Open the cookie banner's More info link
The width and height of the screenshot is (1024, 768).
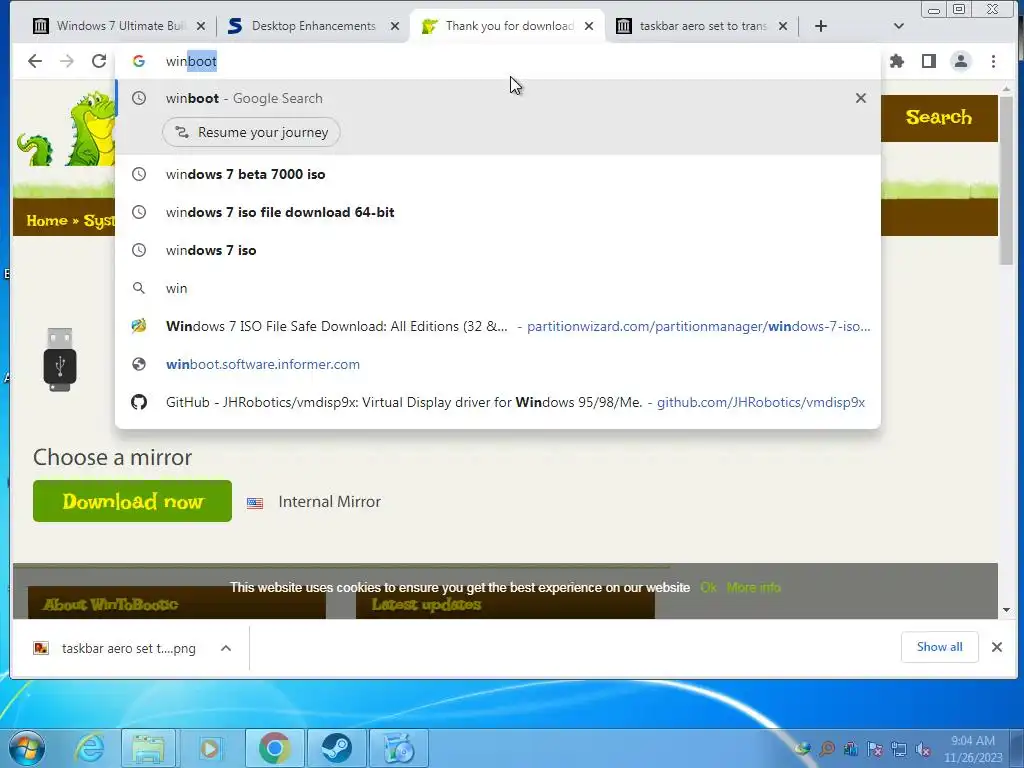tap(753, 587)
